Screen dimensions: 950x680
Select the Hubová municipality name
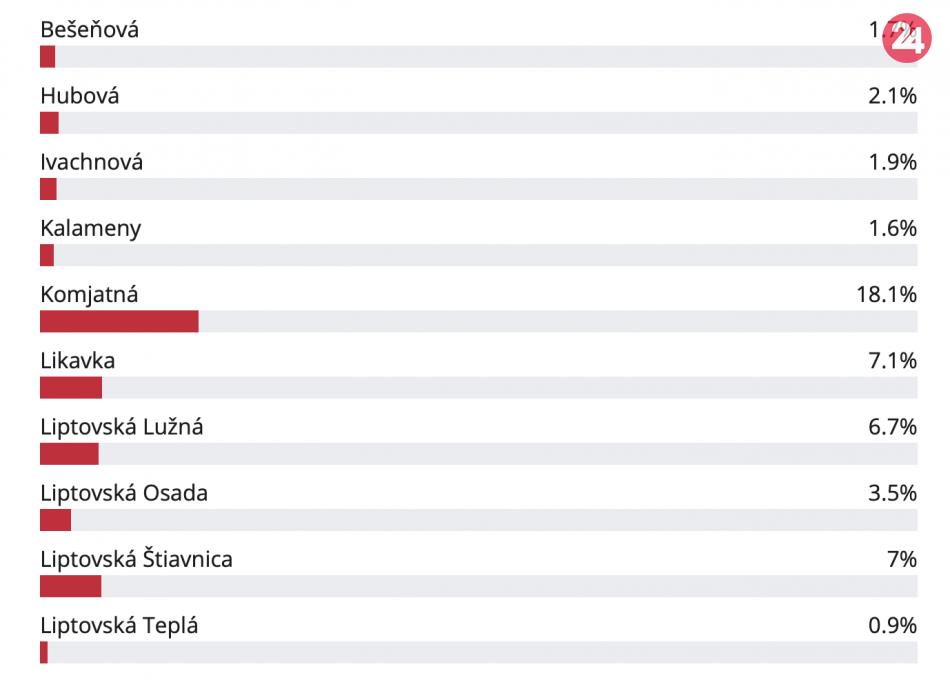[80, 96]
